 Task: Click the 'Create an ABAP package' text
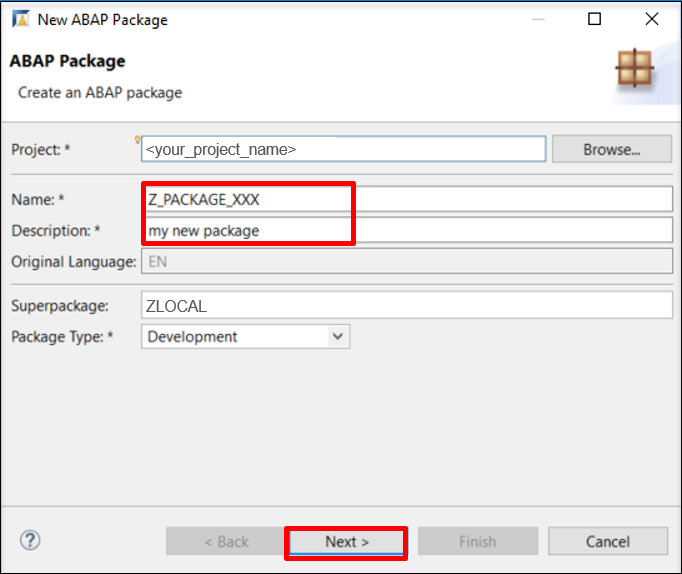(x=100, y=93)
